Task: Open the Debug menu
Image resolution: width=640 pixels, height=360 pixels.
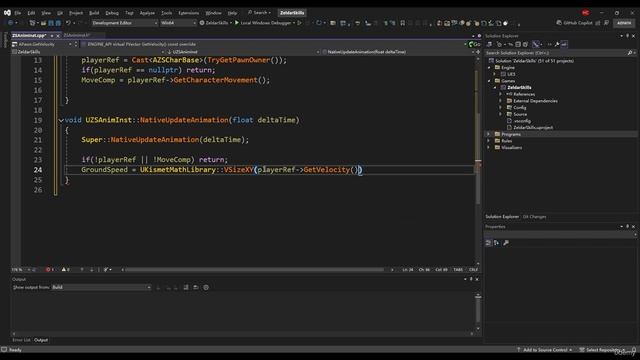Action: click(x=112, y=13)
